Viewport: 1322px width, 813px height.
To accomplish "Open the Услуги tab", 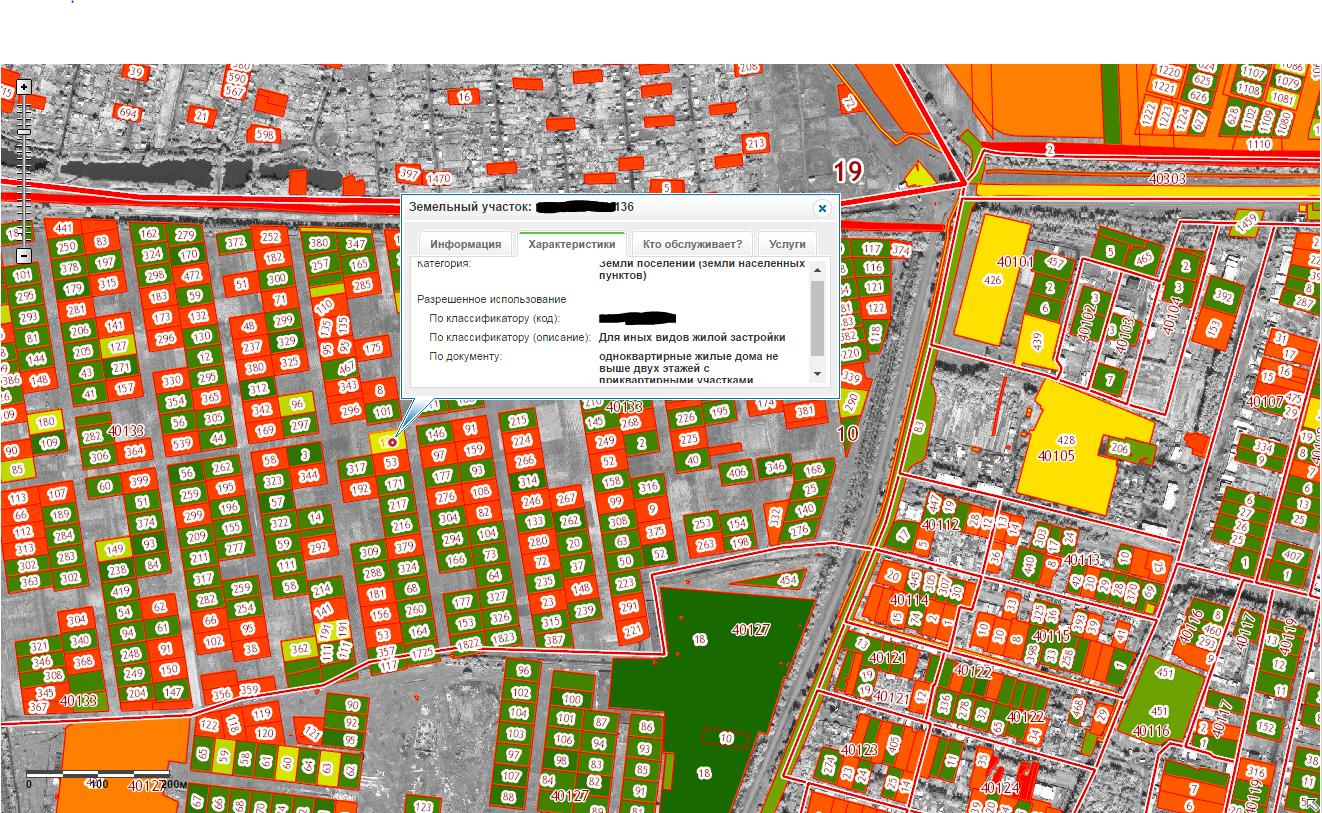I will pos(787,244).
